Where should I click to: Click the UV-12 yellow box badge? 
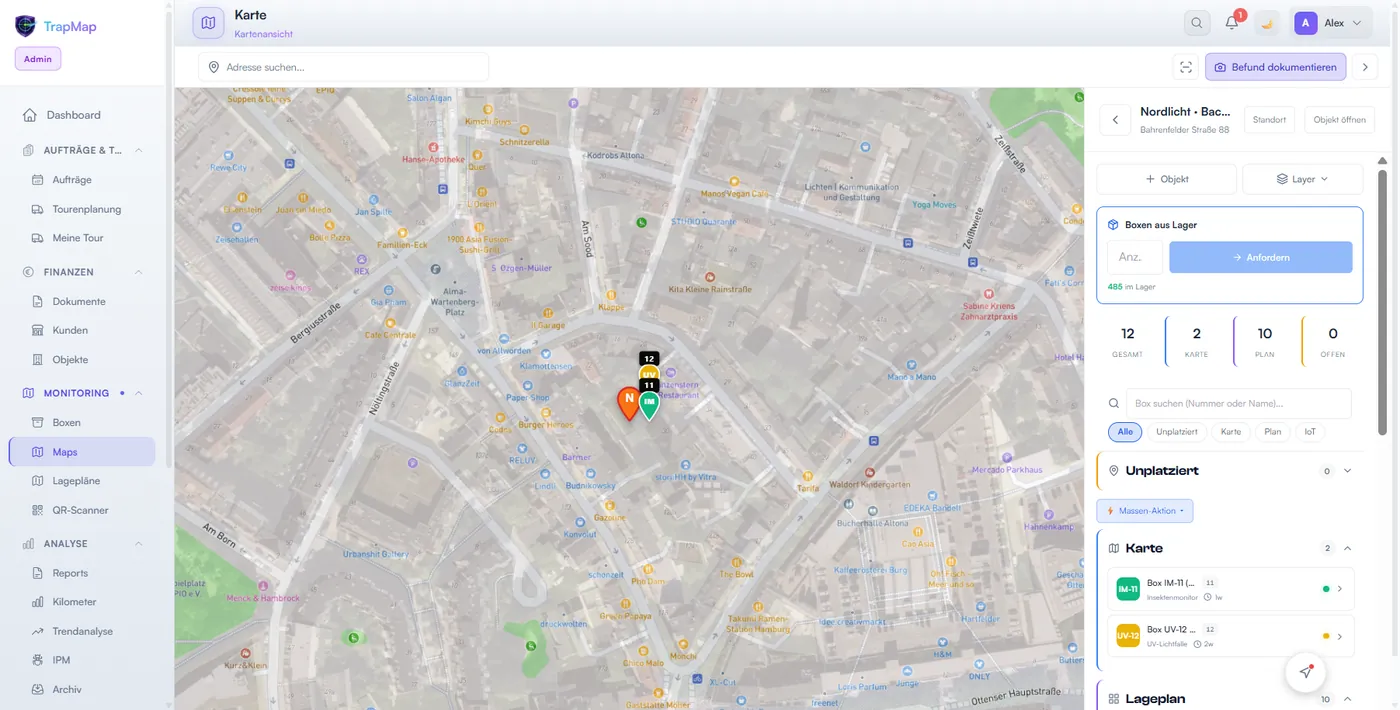(1128, 636)
